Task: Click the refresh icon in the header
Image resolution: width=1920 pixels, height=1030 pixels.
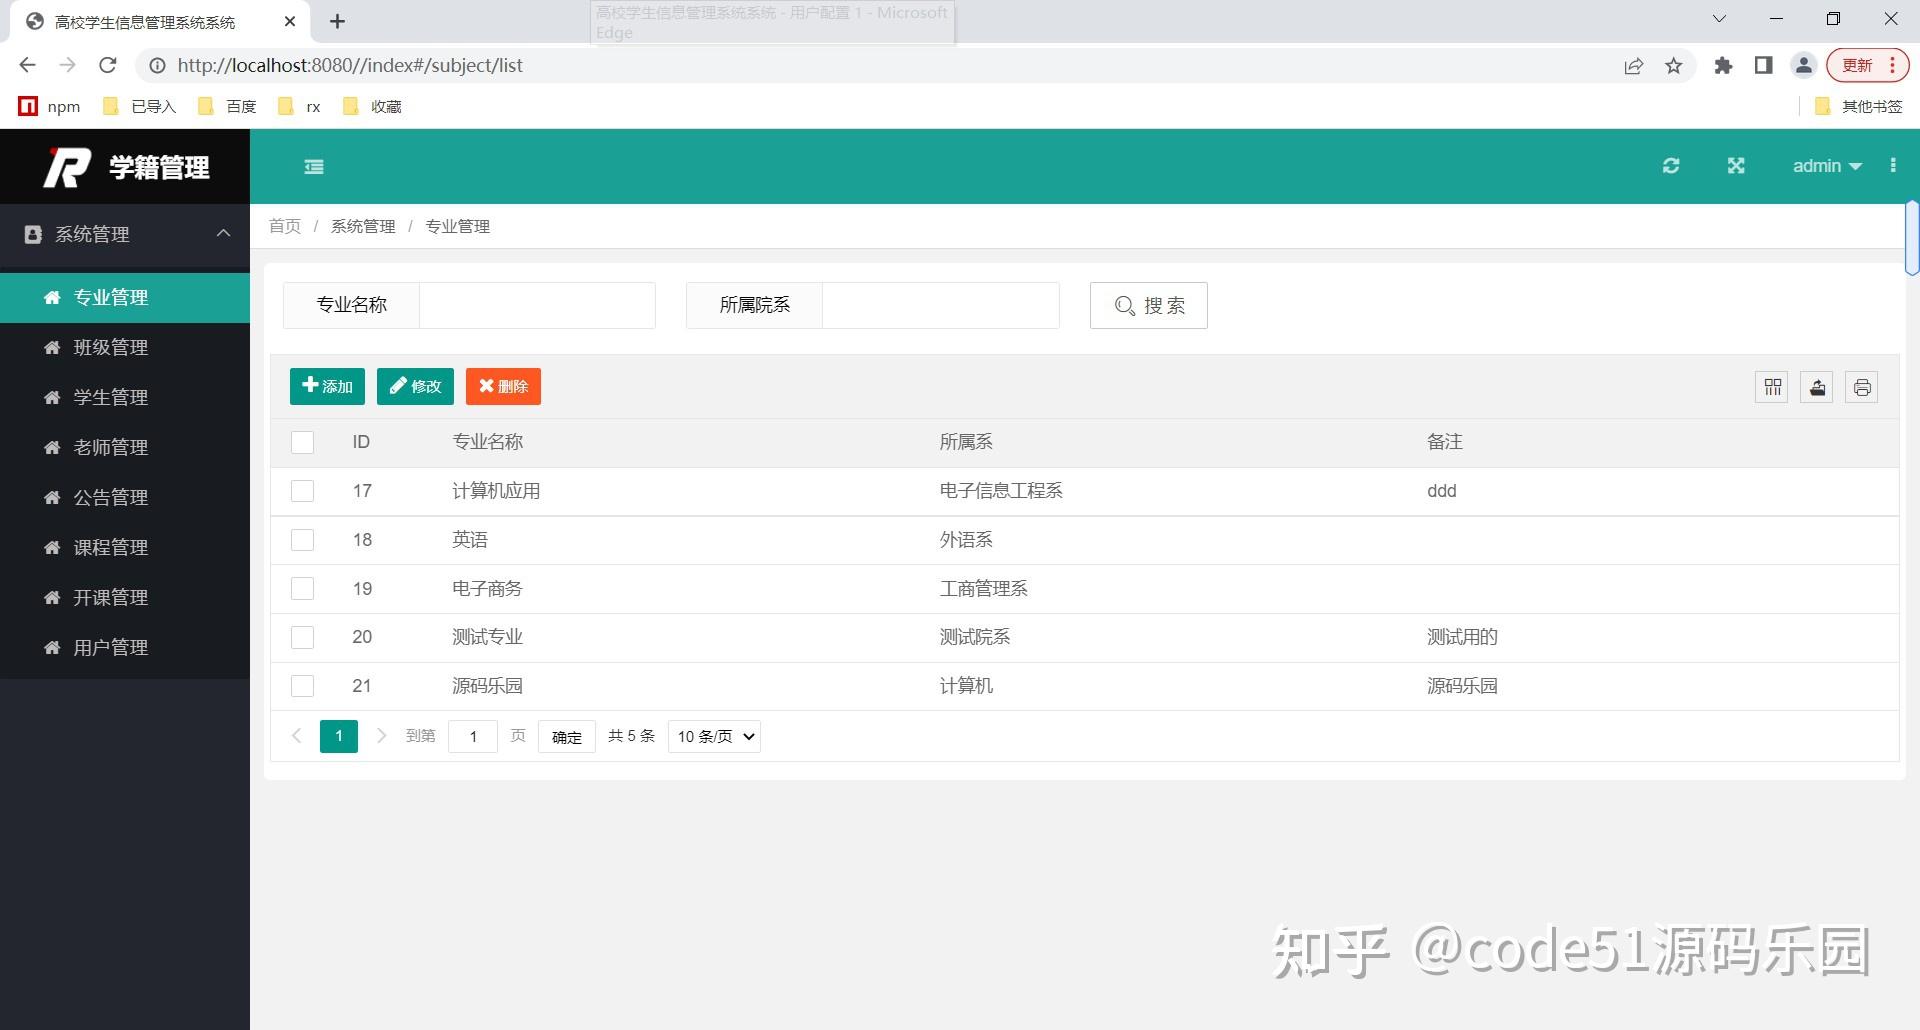Action: pyautogui.click(x=1671, y=165)
